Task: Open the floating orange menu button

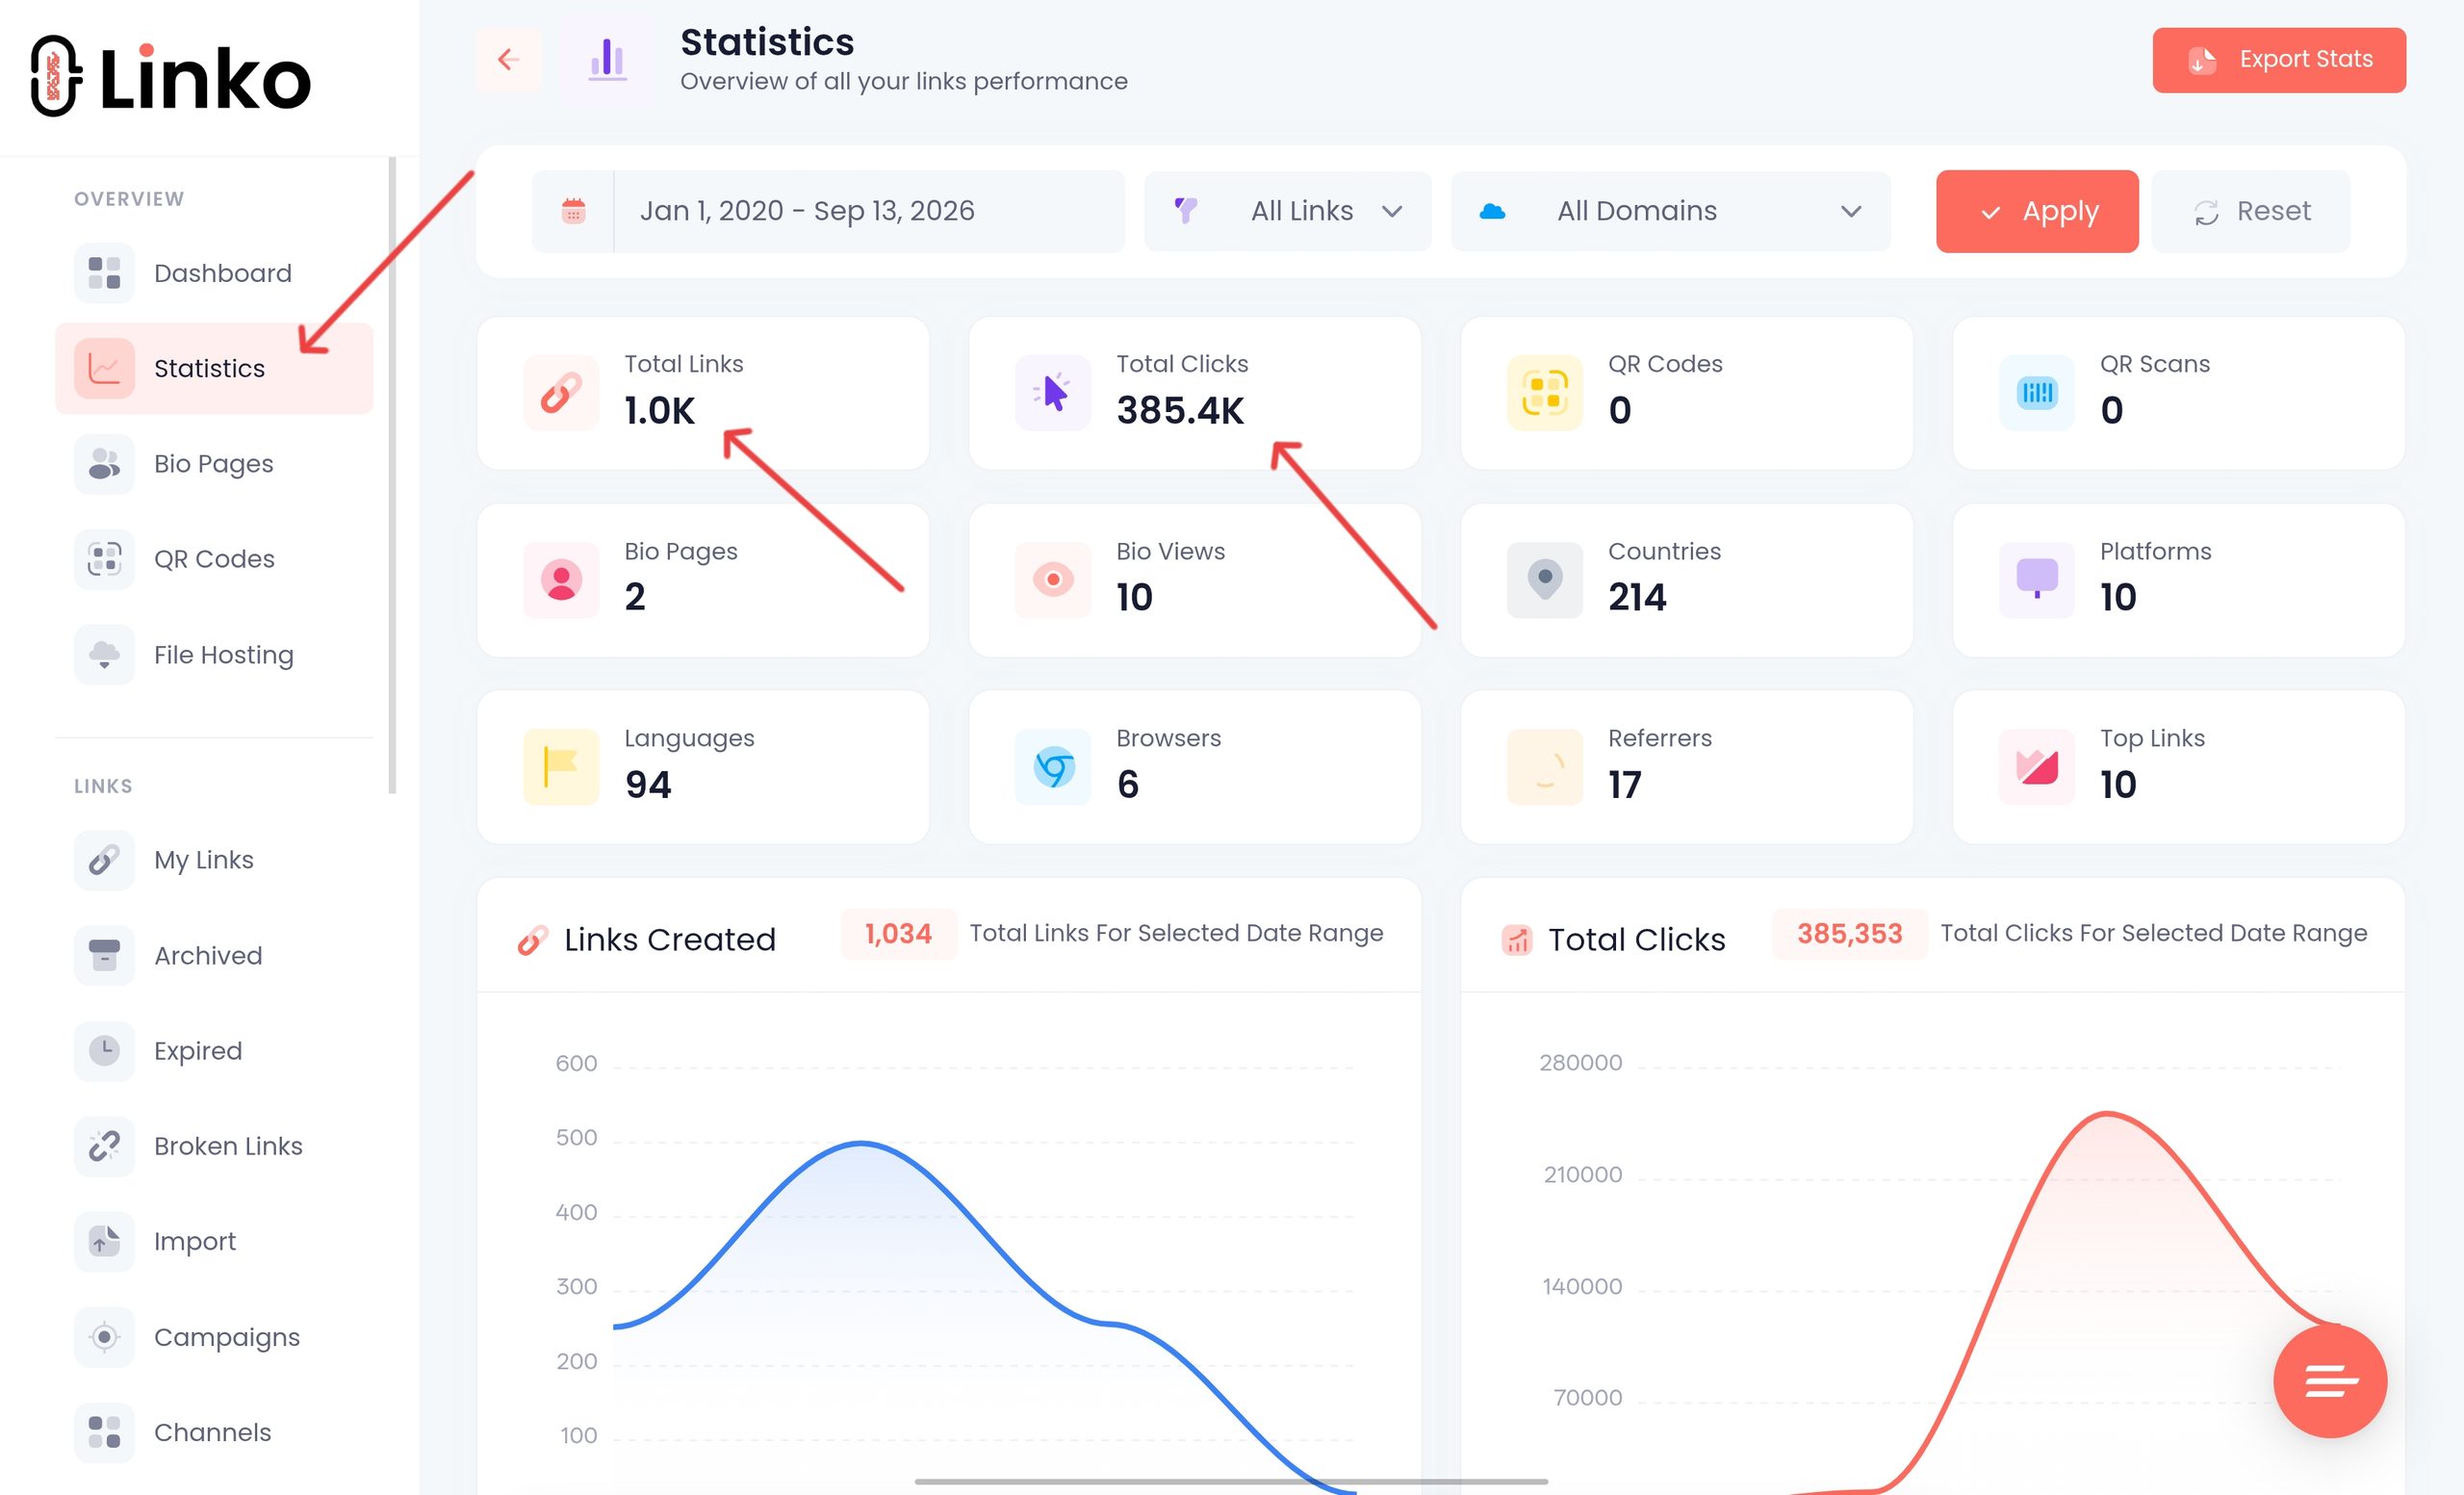Action: (2330, 1381)
